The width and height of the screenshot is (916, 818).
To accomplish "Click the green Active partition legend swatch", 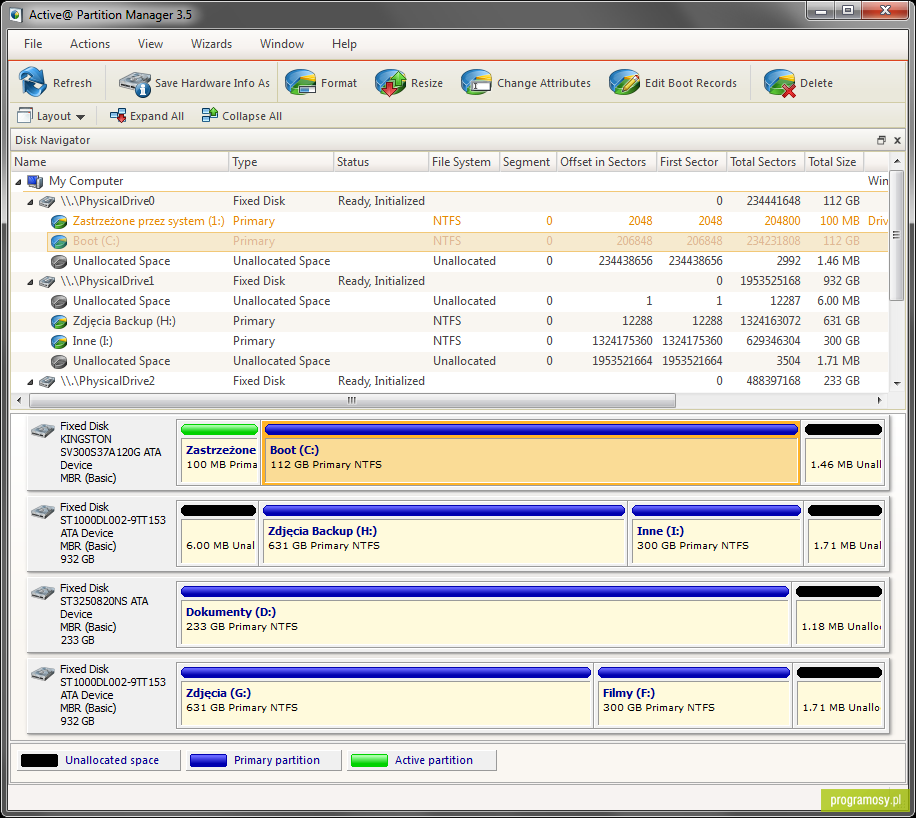I will 369,760.
